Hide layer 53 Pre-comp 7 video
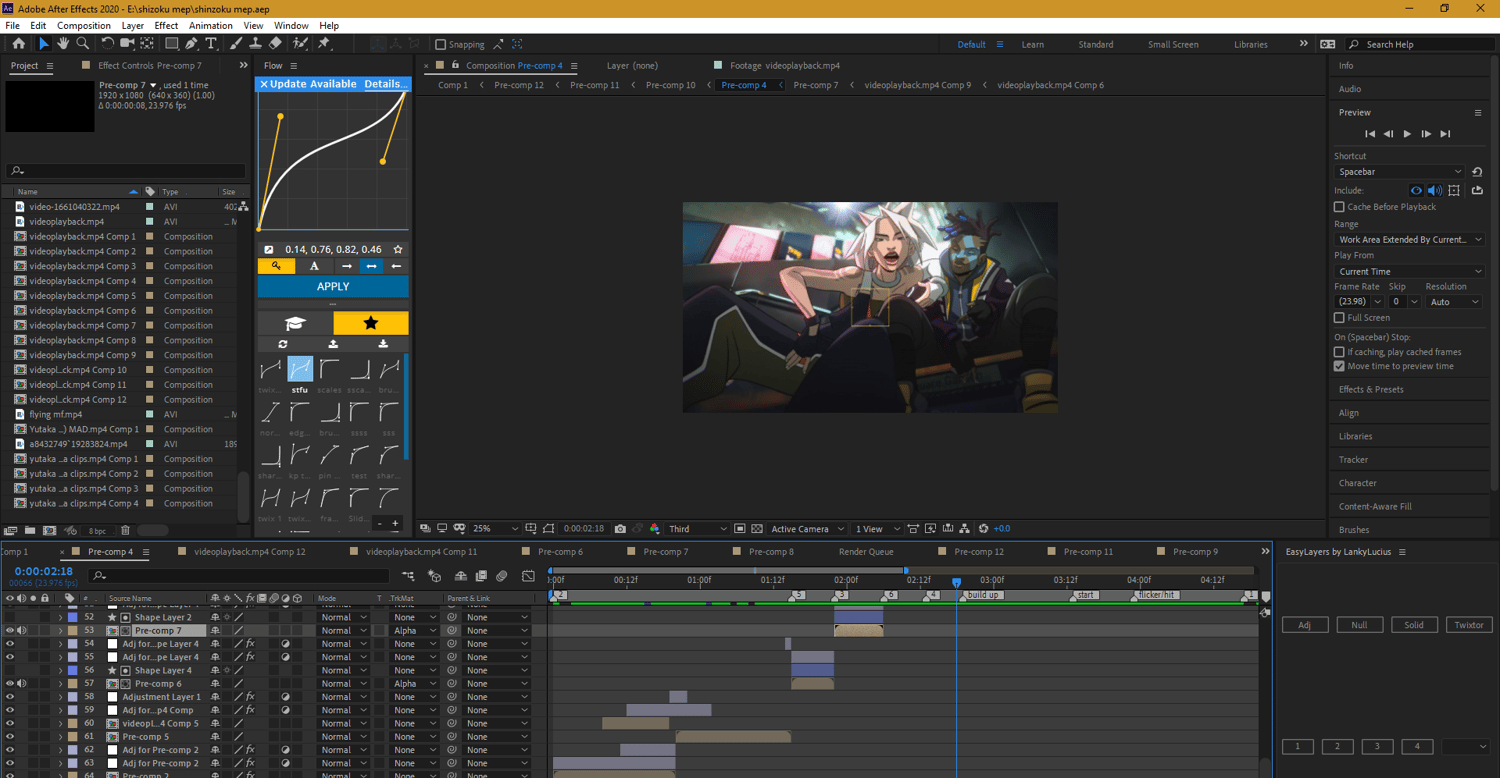 (x=10, y=631)
